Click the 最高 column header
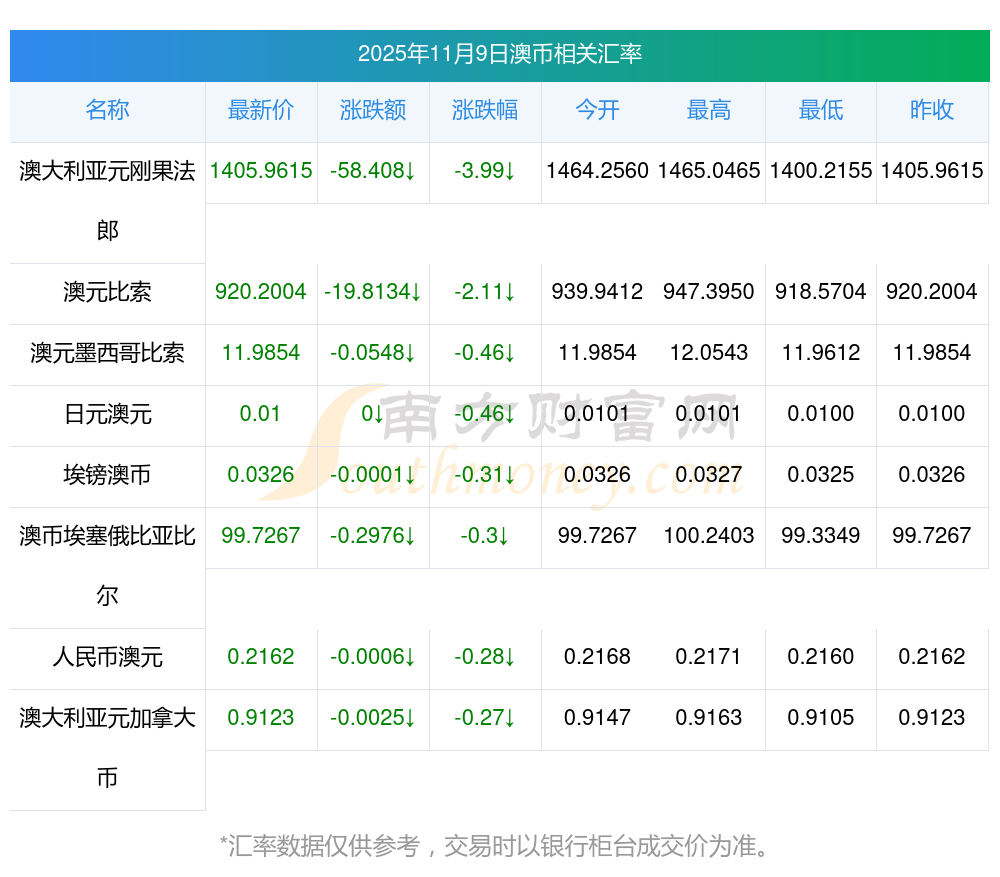 pos(709,111)
